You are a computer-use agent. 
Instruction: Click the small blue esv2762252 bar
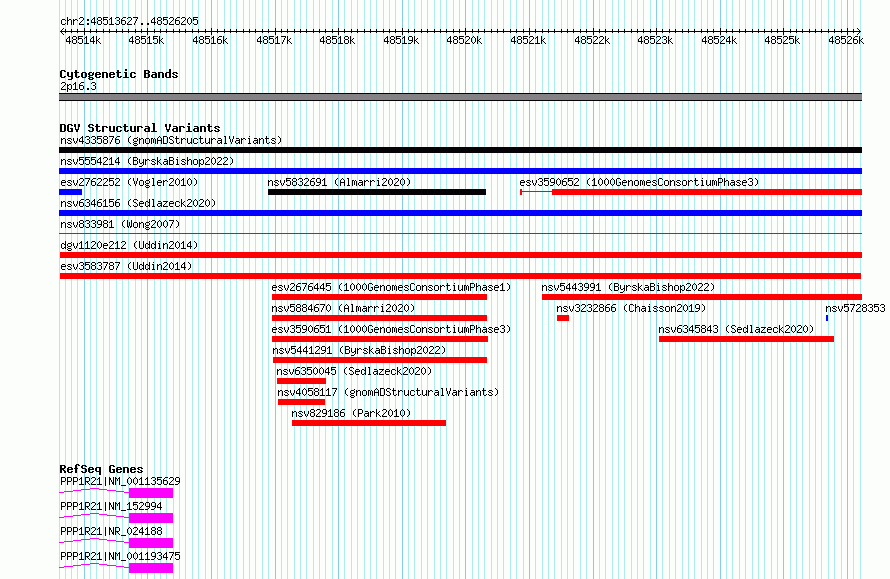[x=70, y=192]
